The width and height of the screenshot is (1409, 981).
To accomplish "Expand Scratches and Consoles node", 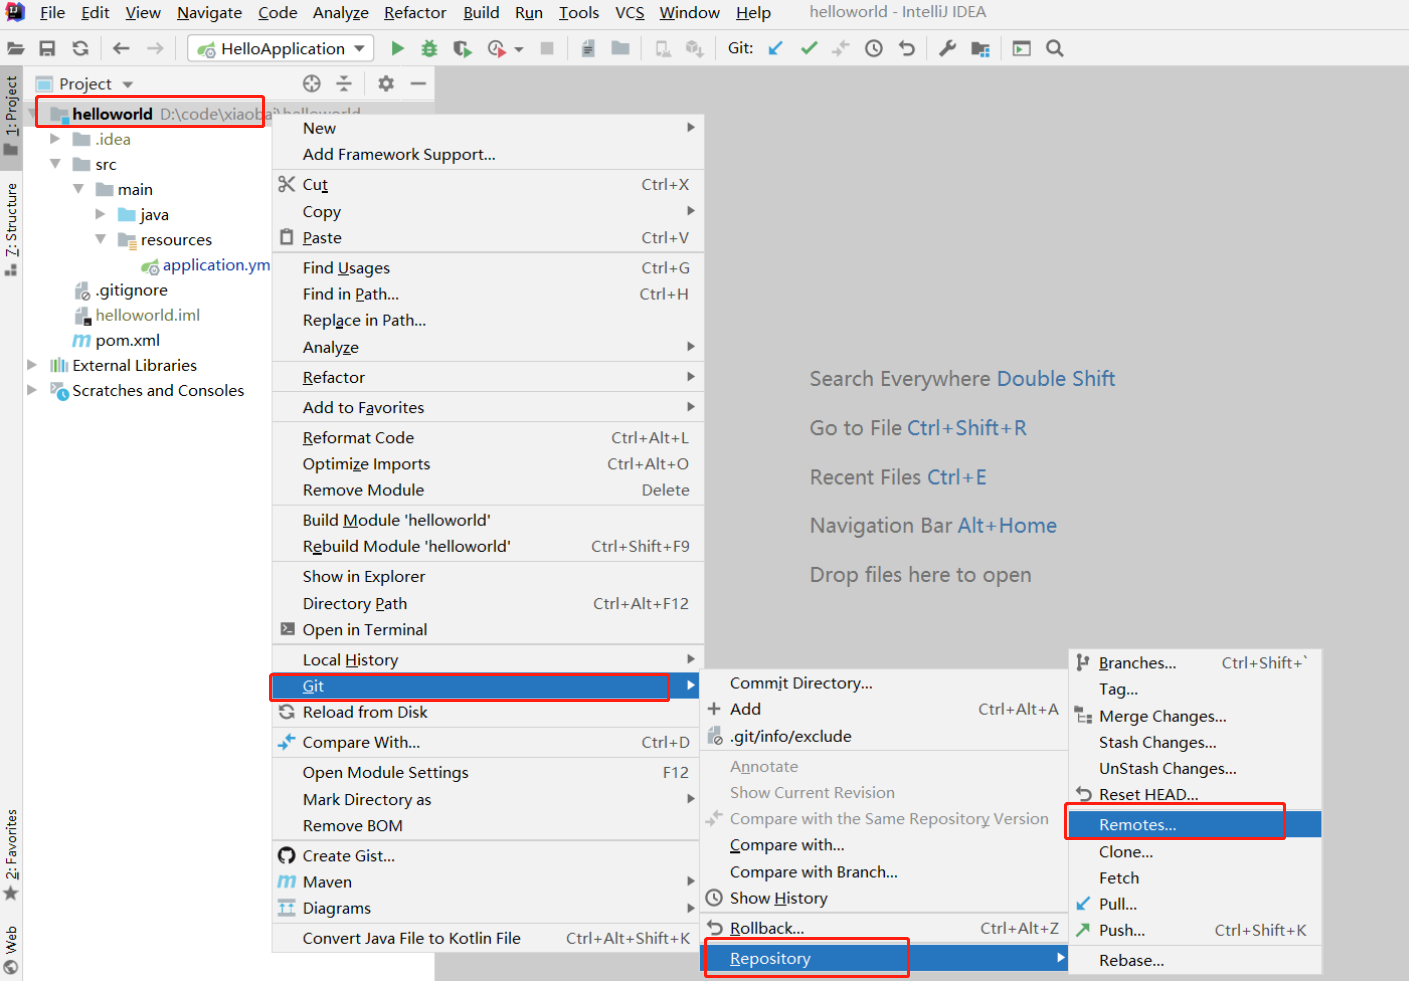I will click(x=32, y=390).
